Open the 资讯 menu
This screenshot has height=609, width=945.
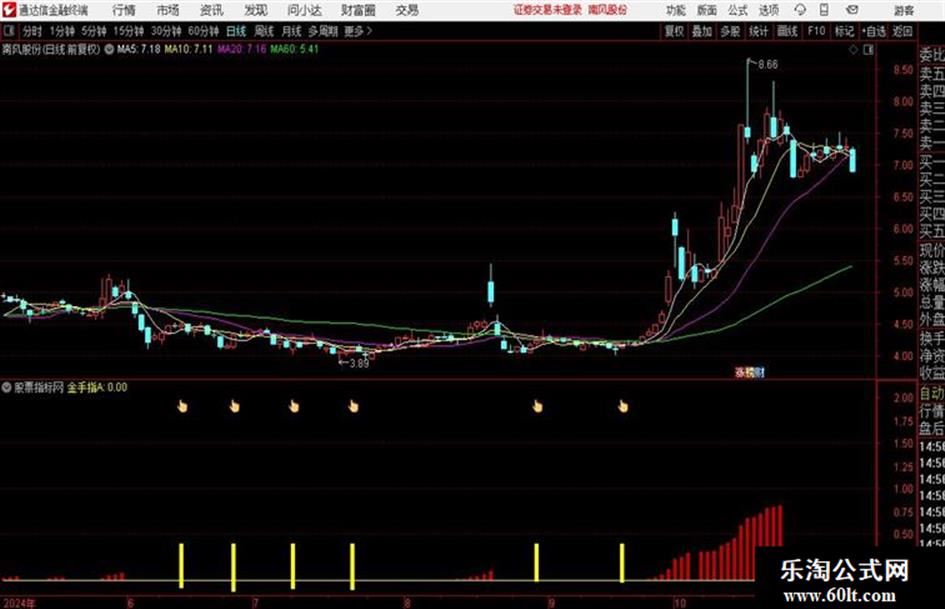[212, 10]
